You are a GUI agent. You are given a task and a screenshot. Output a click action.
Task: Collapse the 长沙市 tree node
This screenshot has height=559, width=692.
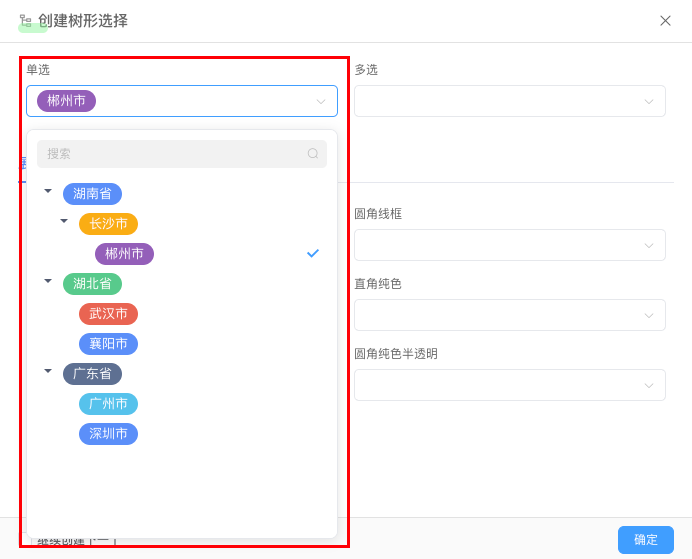point(64,221)
